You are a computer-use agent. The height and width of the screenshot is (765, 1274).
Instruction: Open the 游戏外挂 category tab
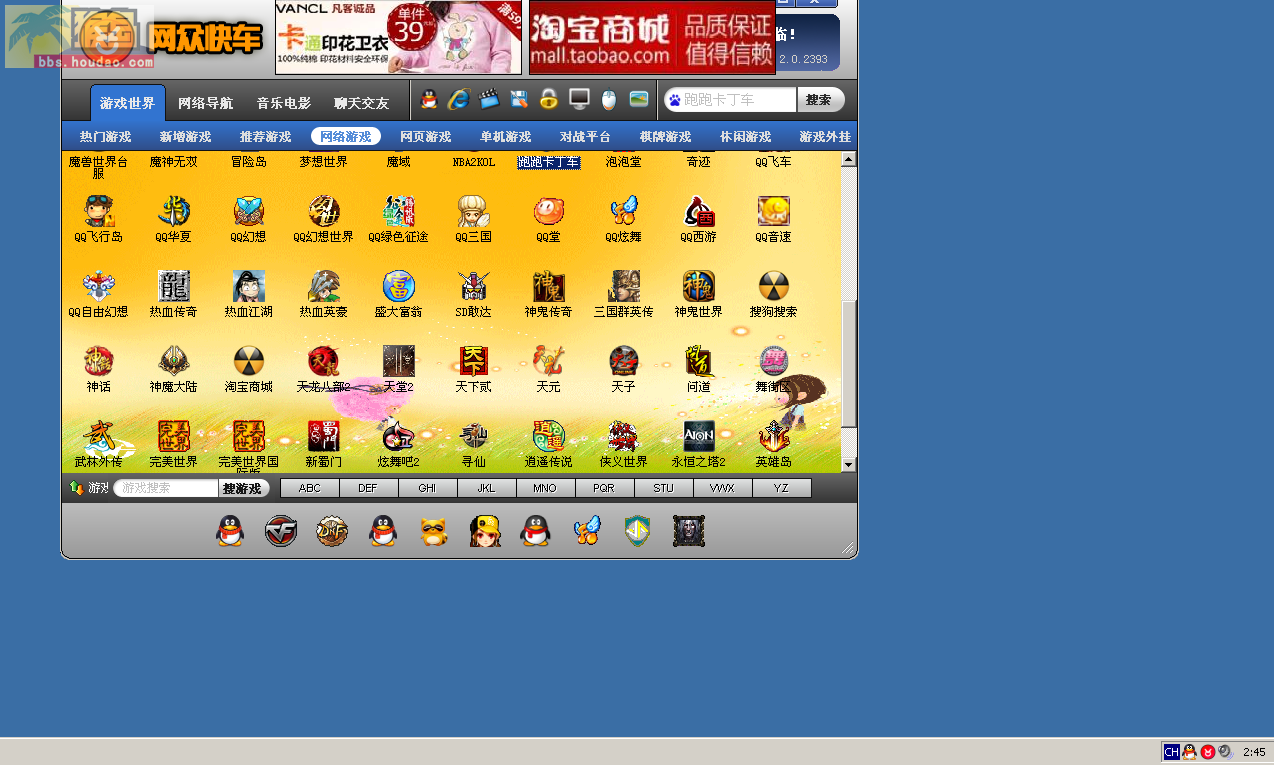tap(825, 137)
